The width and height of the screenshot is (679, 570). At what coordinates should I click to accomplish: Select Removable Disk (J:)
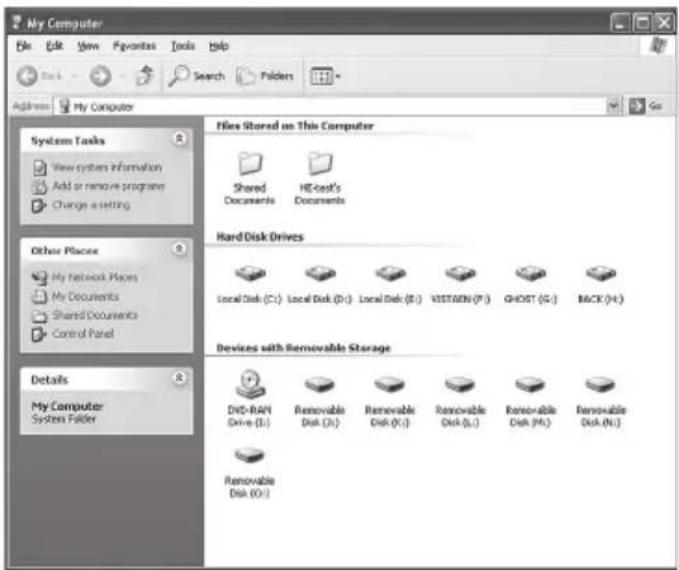(320, 402)
